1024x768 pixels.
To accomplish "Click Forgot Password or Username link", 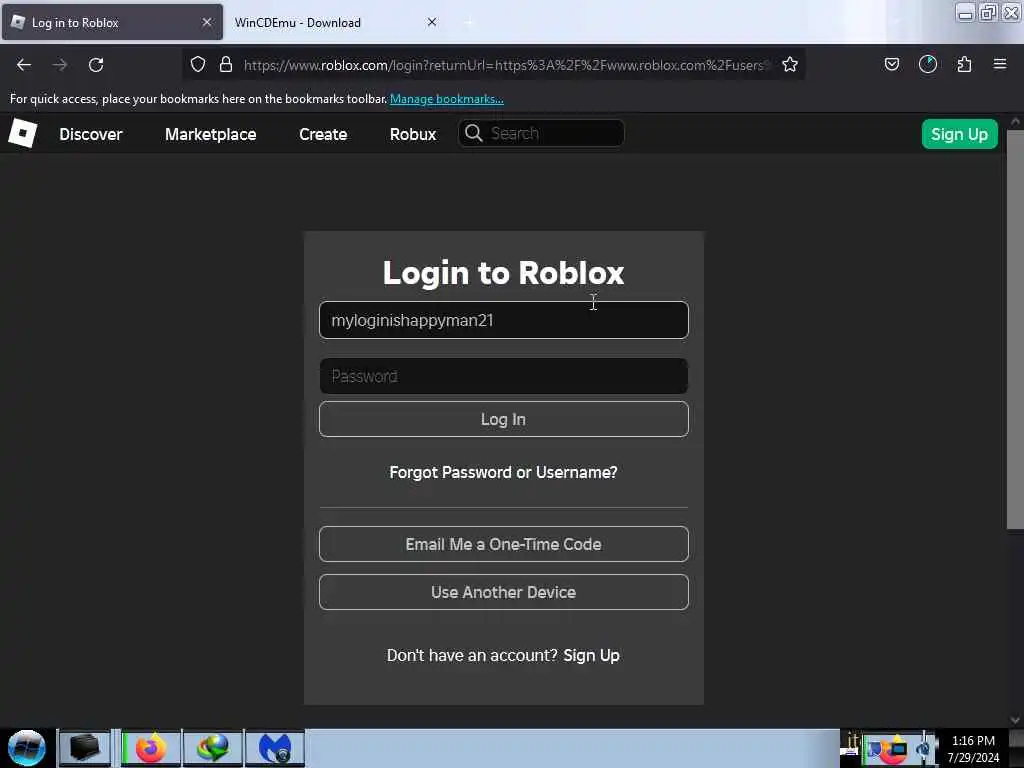I will (x=504, y=472).
